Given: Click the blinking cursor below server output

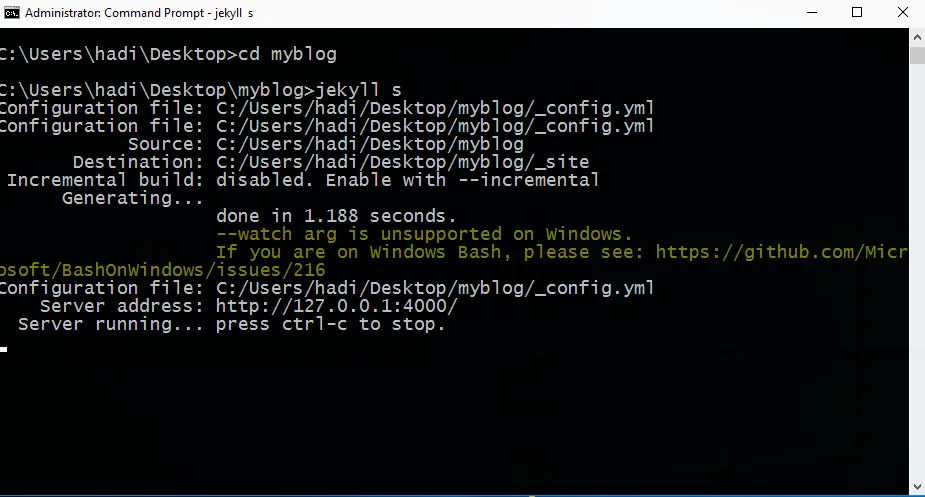Looking at the screenshot, I should [4, 349].
